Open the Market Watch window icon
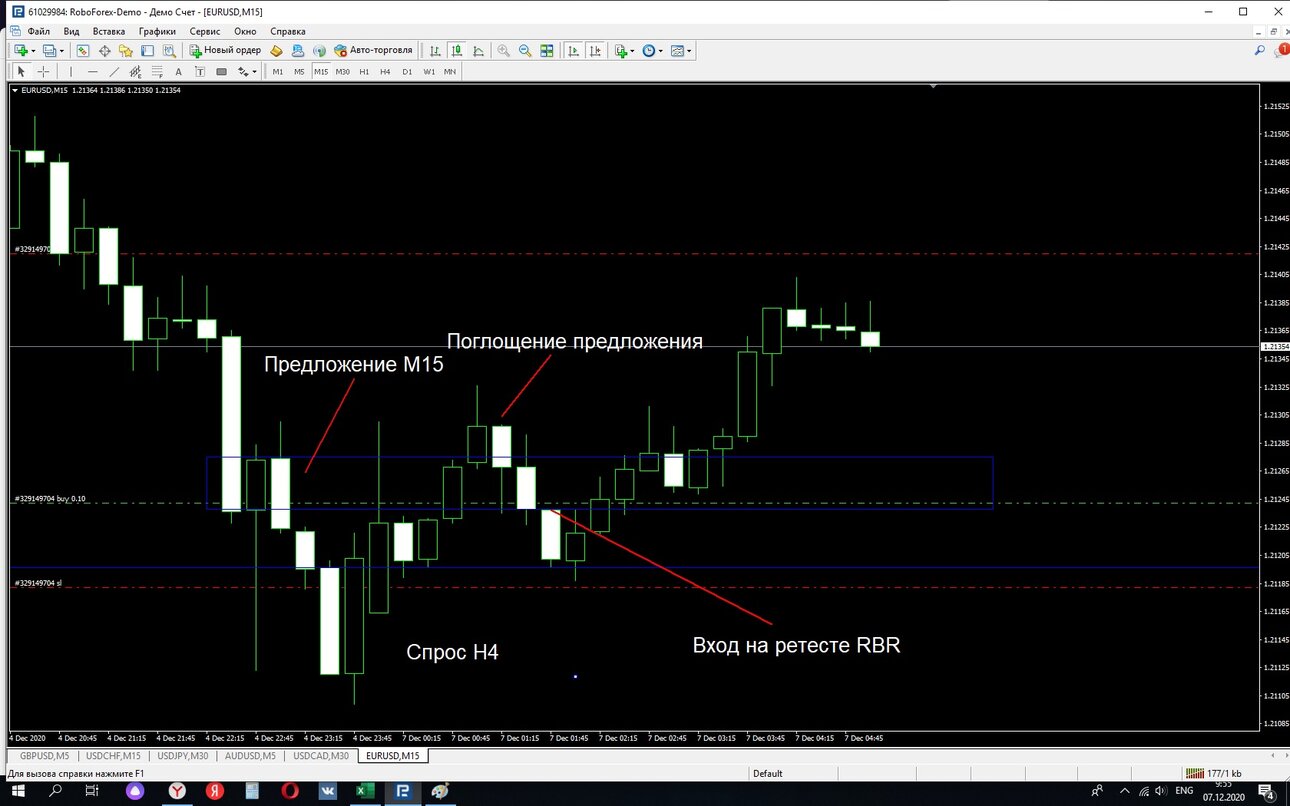Viewport: 1290px width, 806px height. (83, 50)
